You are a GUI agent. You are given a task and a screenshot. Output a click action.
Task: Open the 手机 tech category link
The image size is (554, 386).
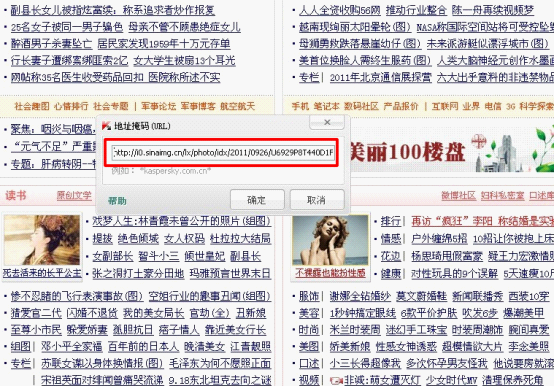(300, 106)
